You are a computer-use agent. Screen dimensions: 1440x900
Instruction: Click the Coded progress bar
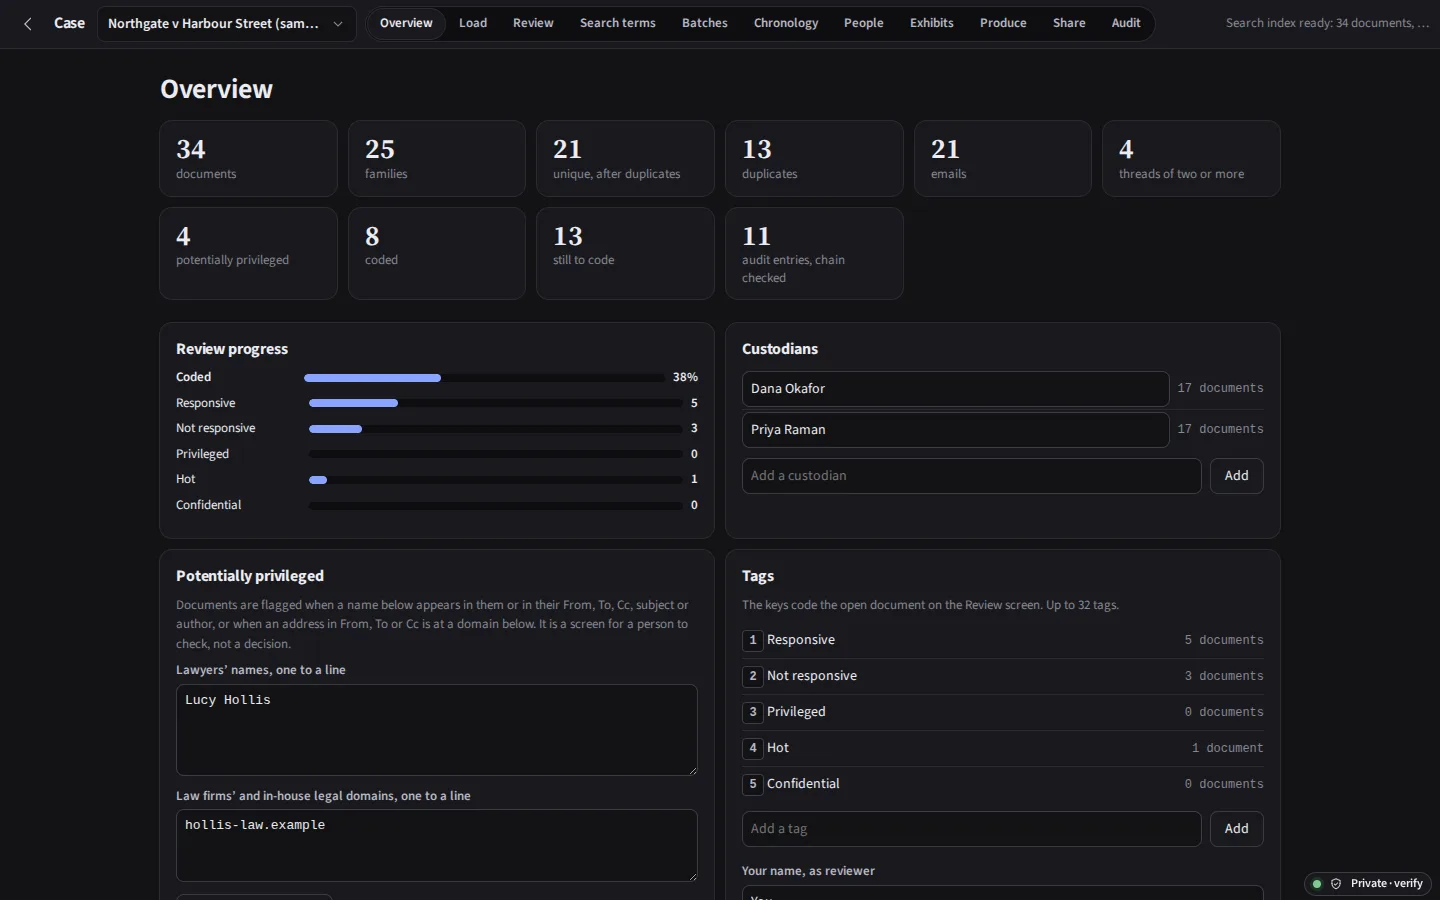pyautogui.click(x=484, y=378)
